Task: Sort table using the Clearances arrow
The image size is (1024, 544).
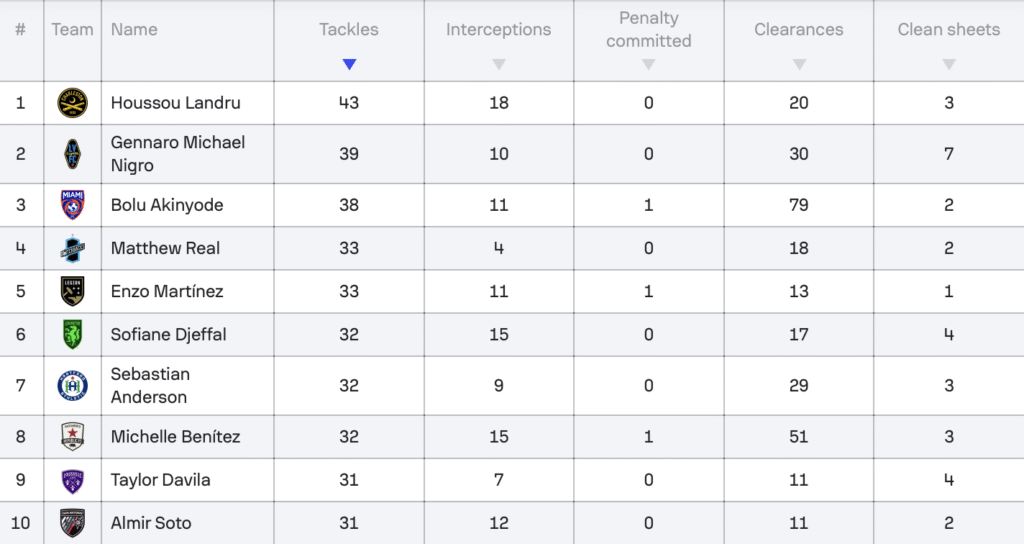Action: coord(799,64)
